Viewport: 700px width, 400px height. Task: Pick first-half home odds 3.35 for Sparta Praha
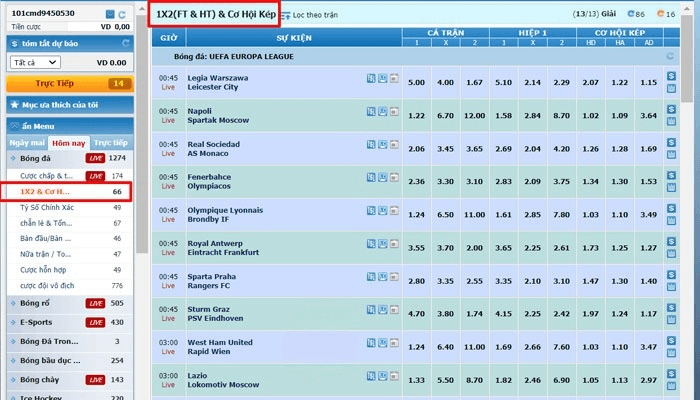pyautogui.click(x=504, y=281)
